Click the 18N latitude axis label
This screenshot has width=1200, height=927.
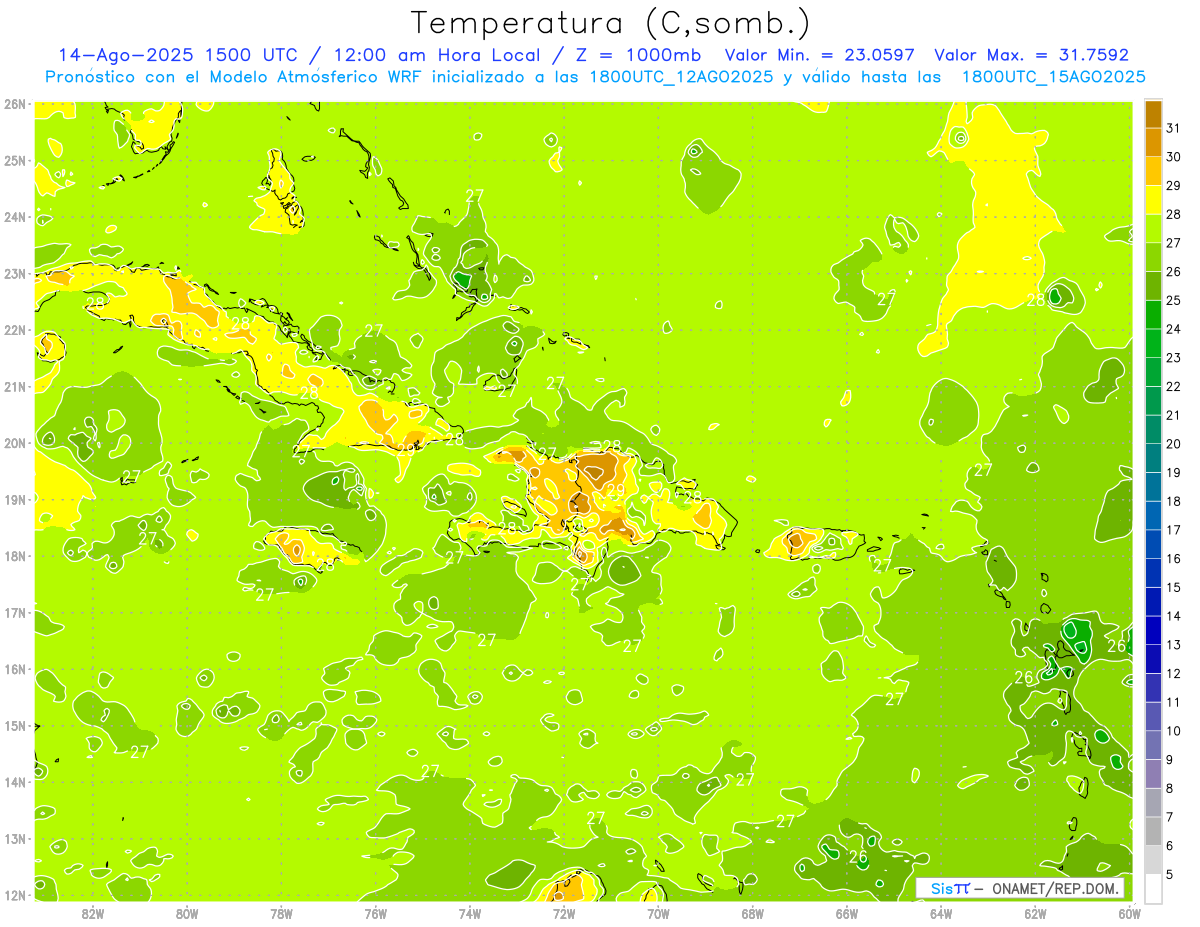pos(14,556)
